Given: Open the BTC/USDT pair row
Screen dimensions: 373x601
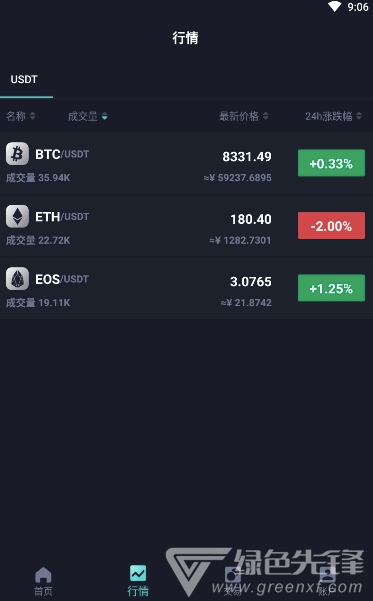Looking at the screenshot, I should point(186,164).
